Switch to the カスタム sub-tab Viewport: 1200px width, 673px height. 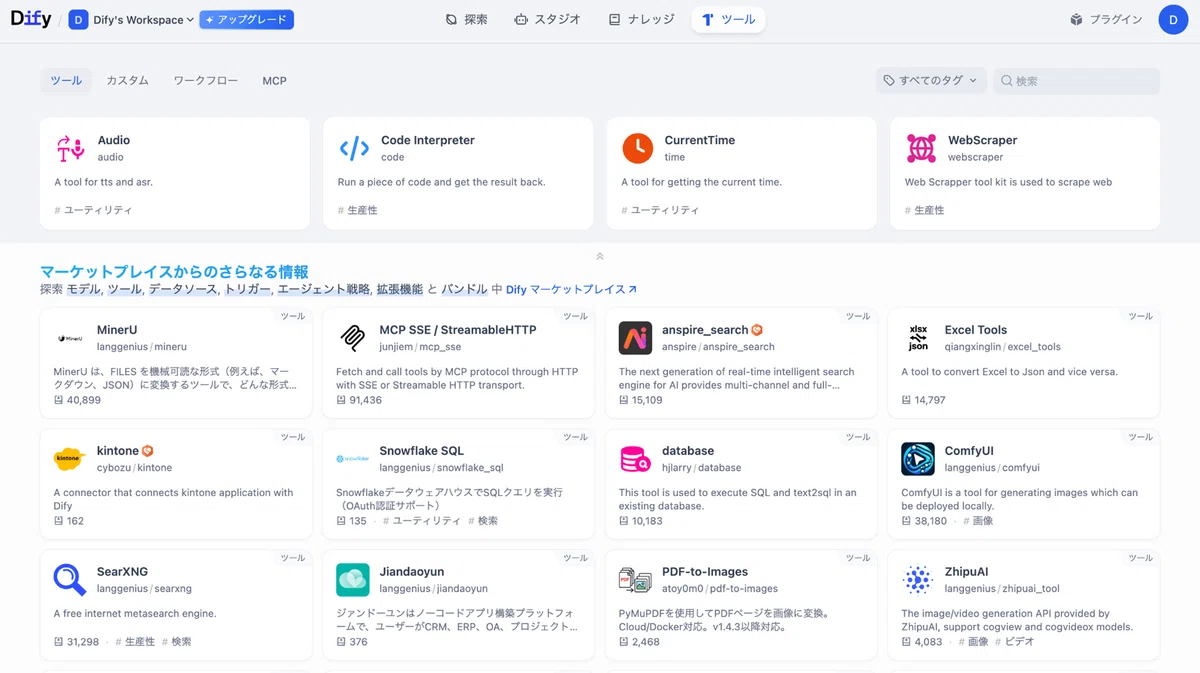[x=127, y=80]
